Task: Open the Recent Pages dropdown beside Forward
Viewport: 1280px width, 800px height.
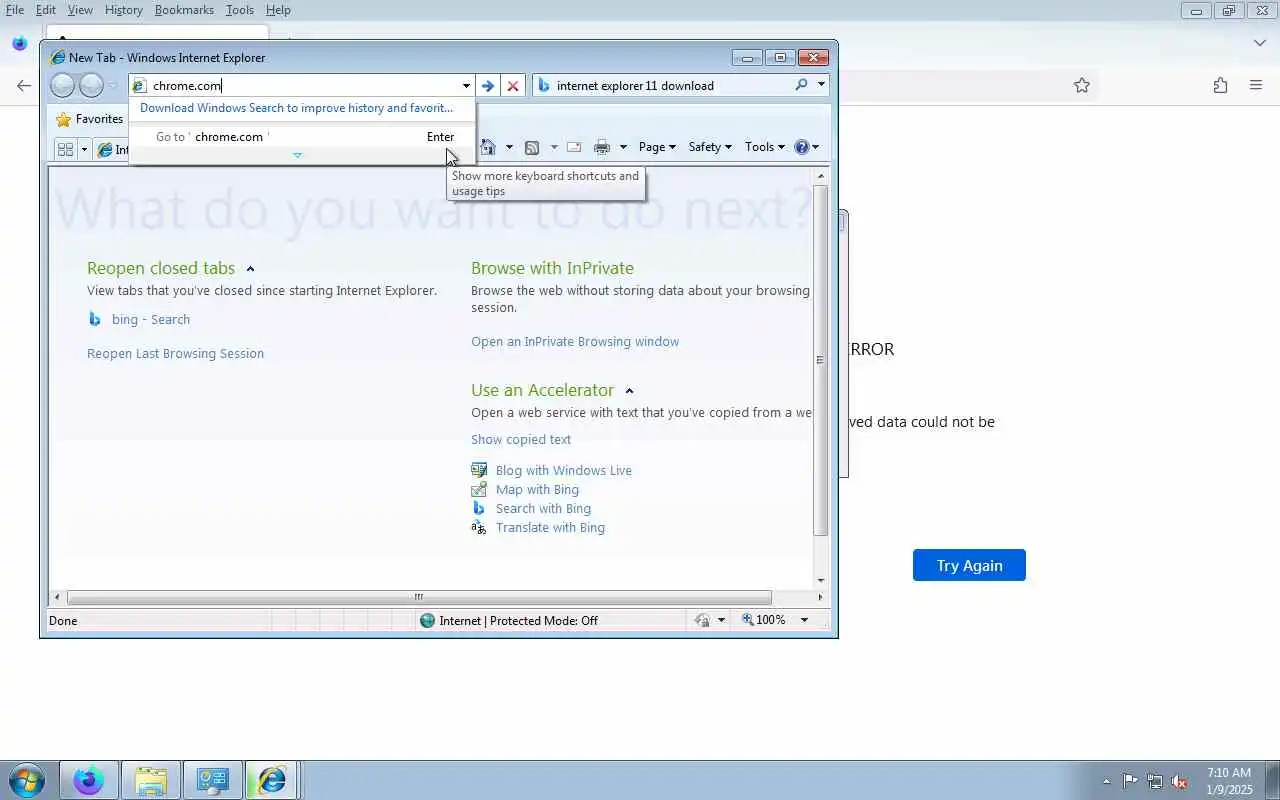Action: tap(112, 86)
